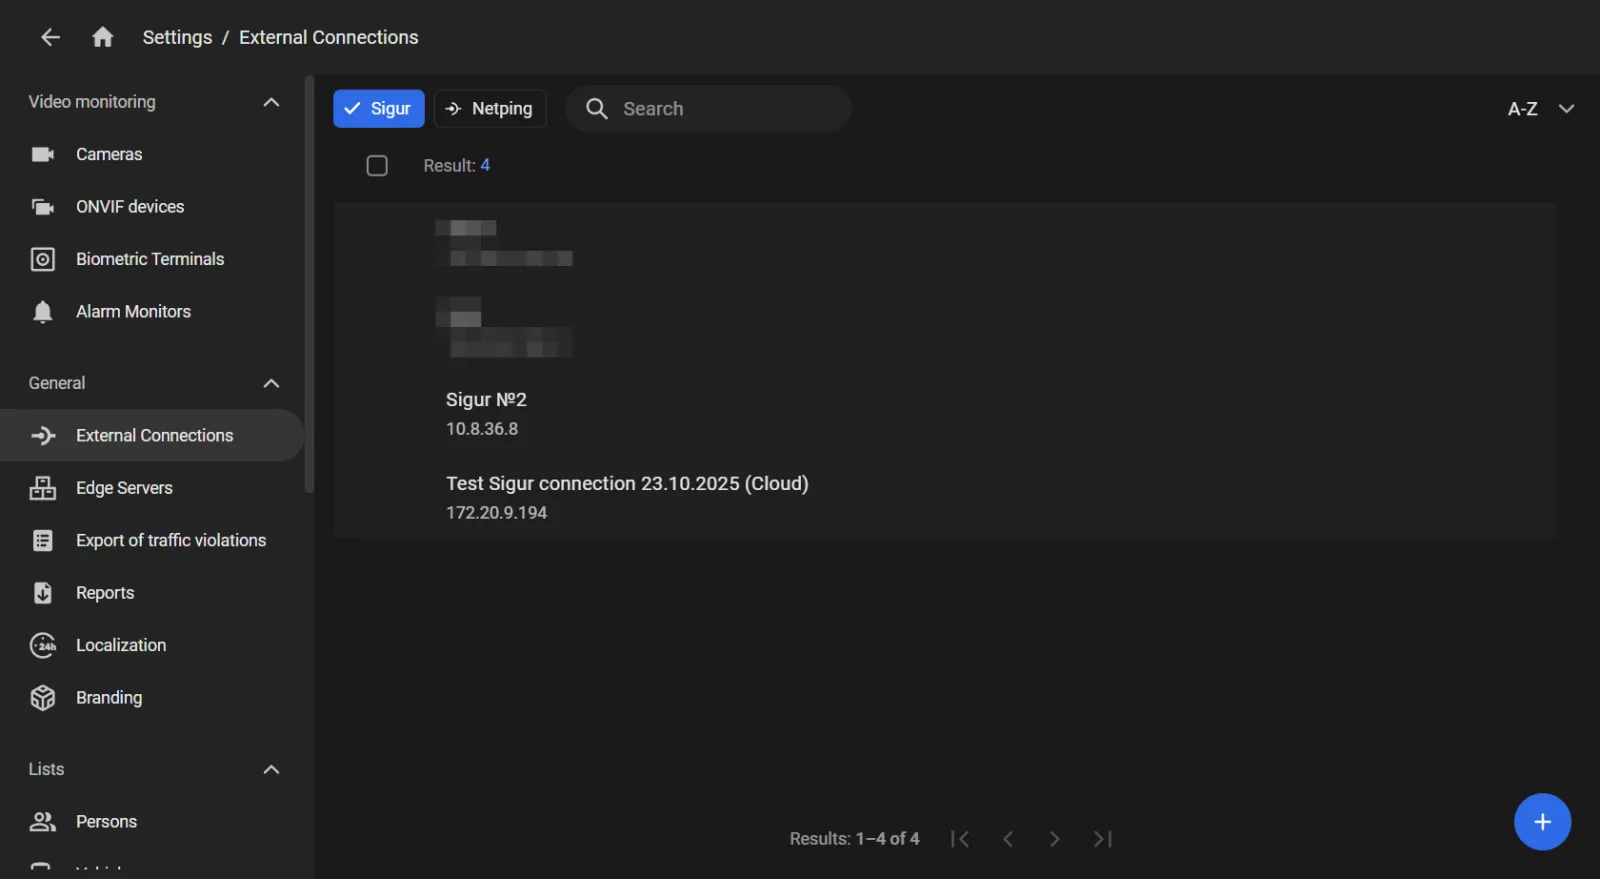
Task: Toggle the Netping filter chip
Action: click(490, 109)
